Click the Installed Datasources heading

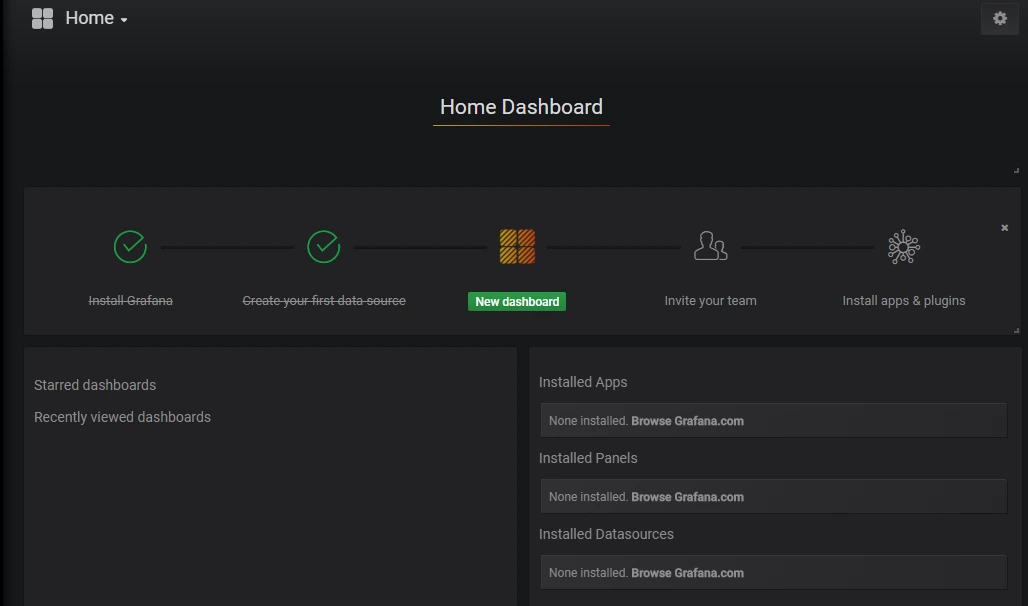[x=606, y=535]
